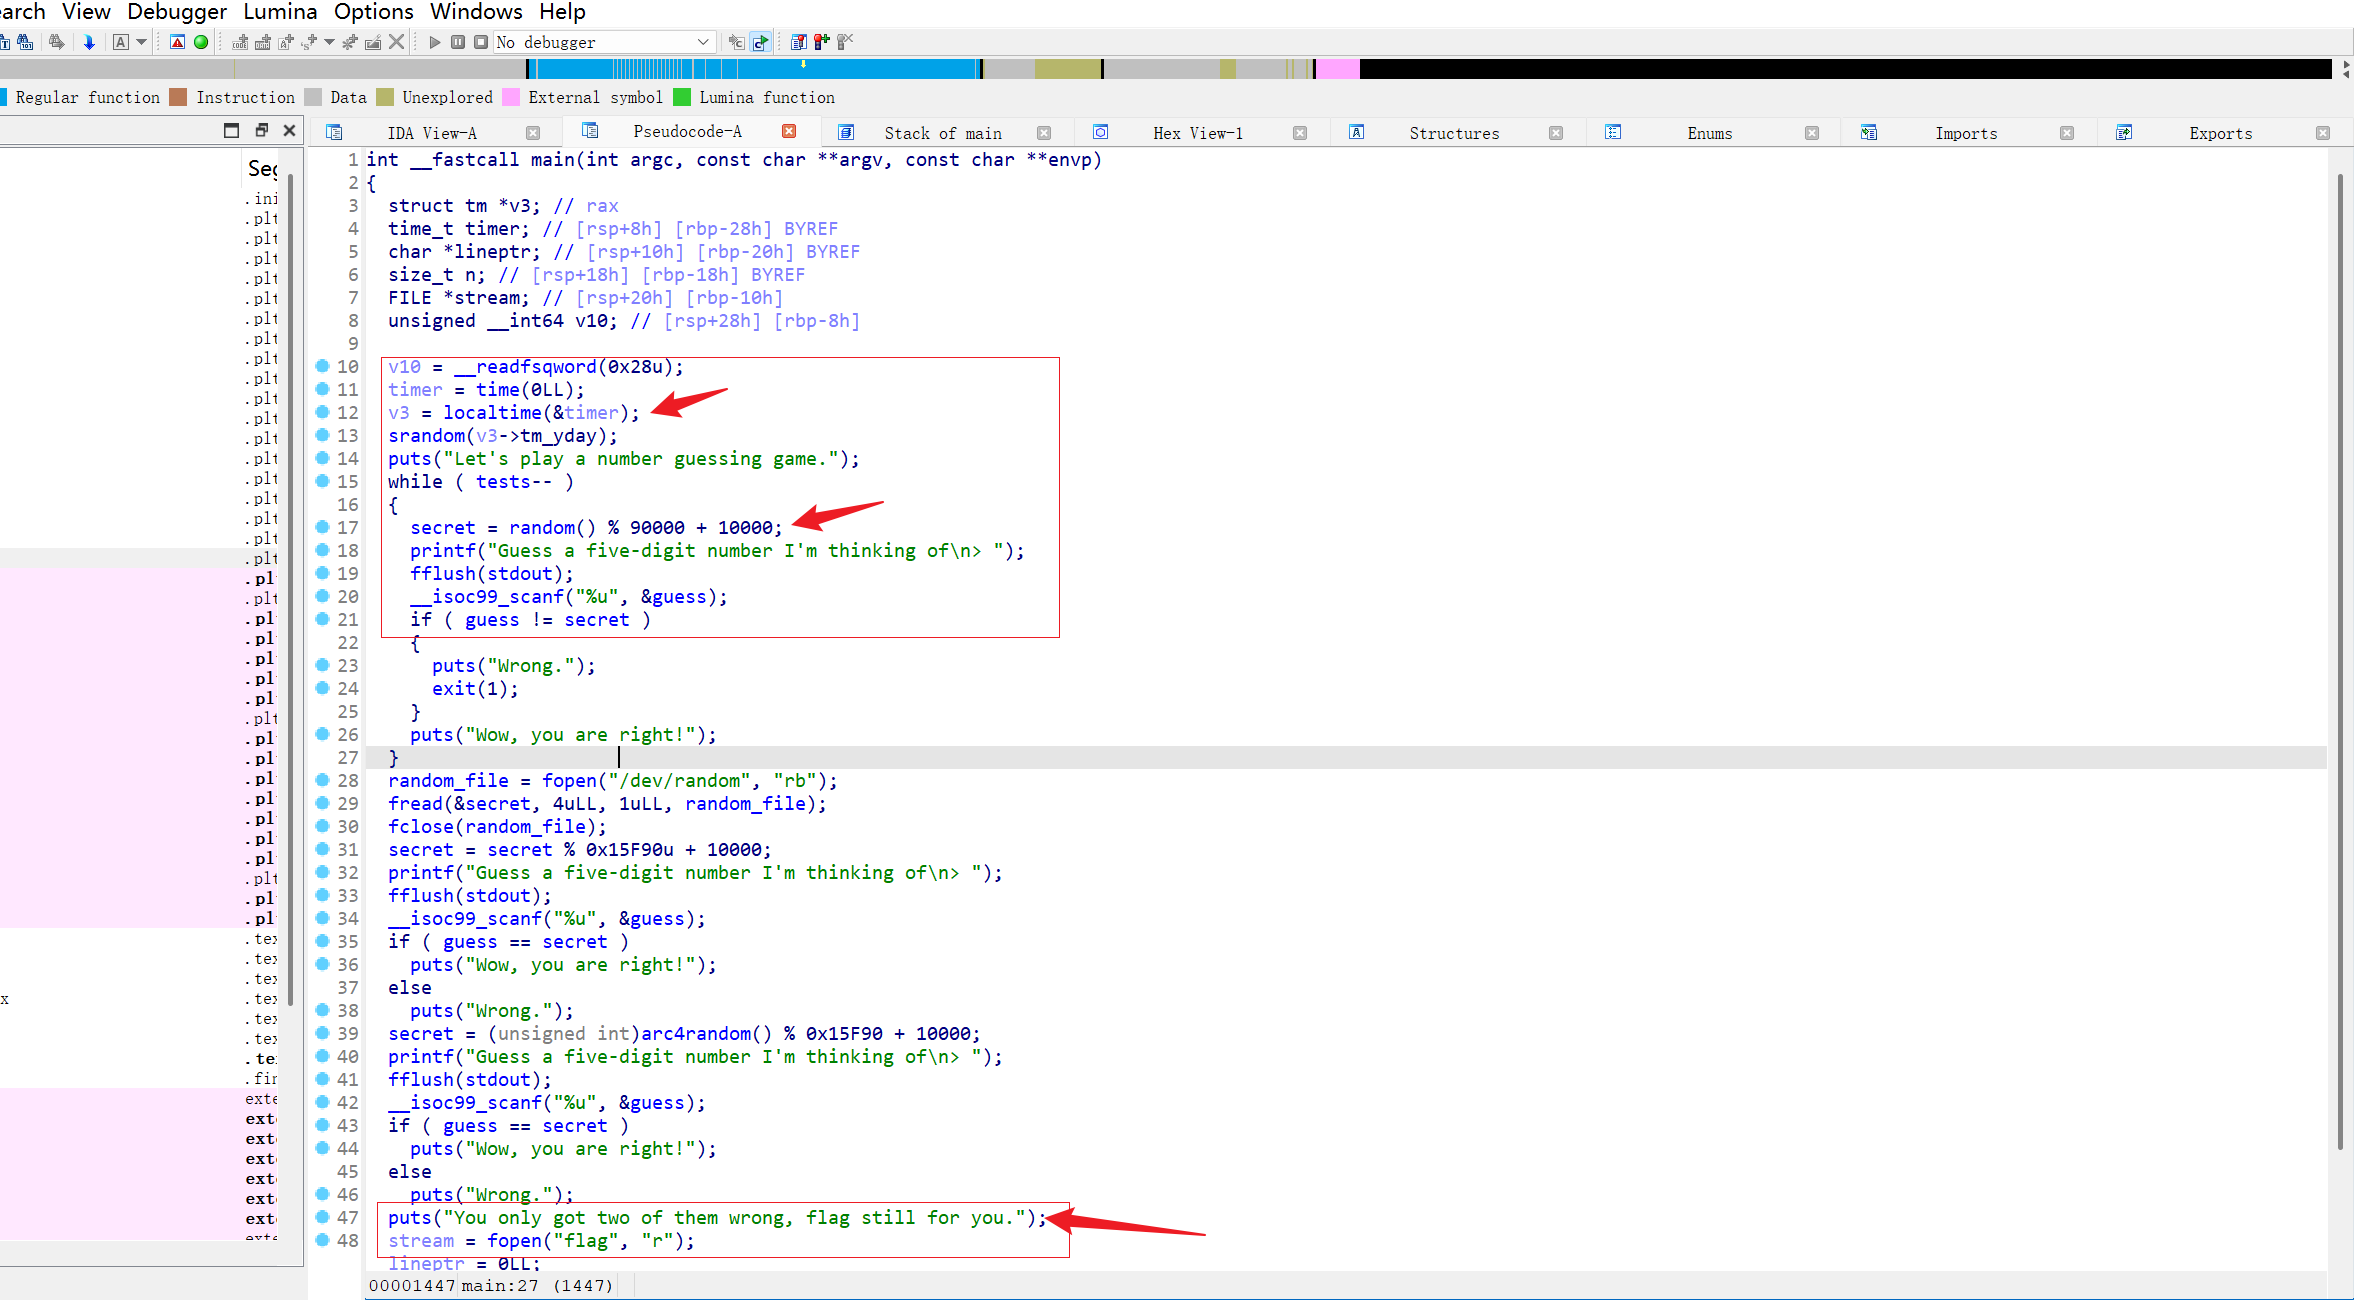The height and width of the screenshot is (1300, 2354).
Task: Toggle breakpoint dot on line 47
Action: pos(323,1217)
